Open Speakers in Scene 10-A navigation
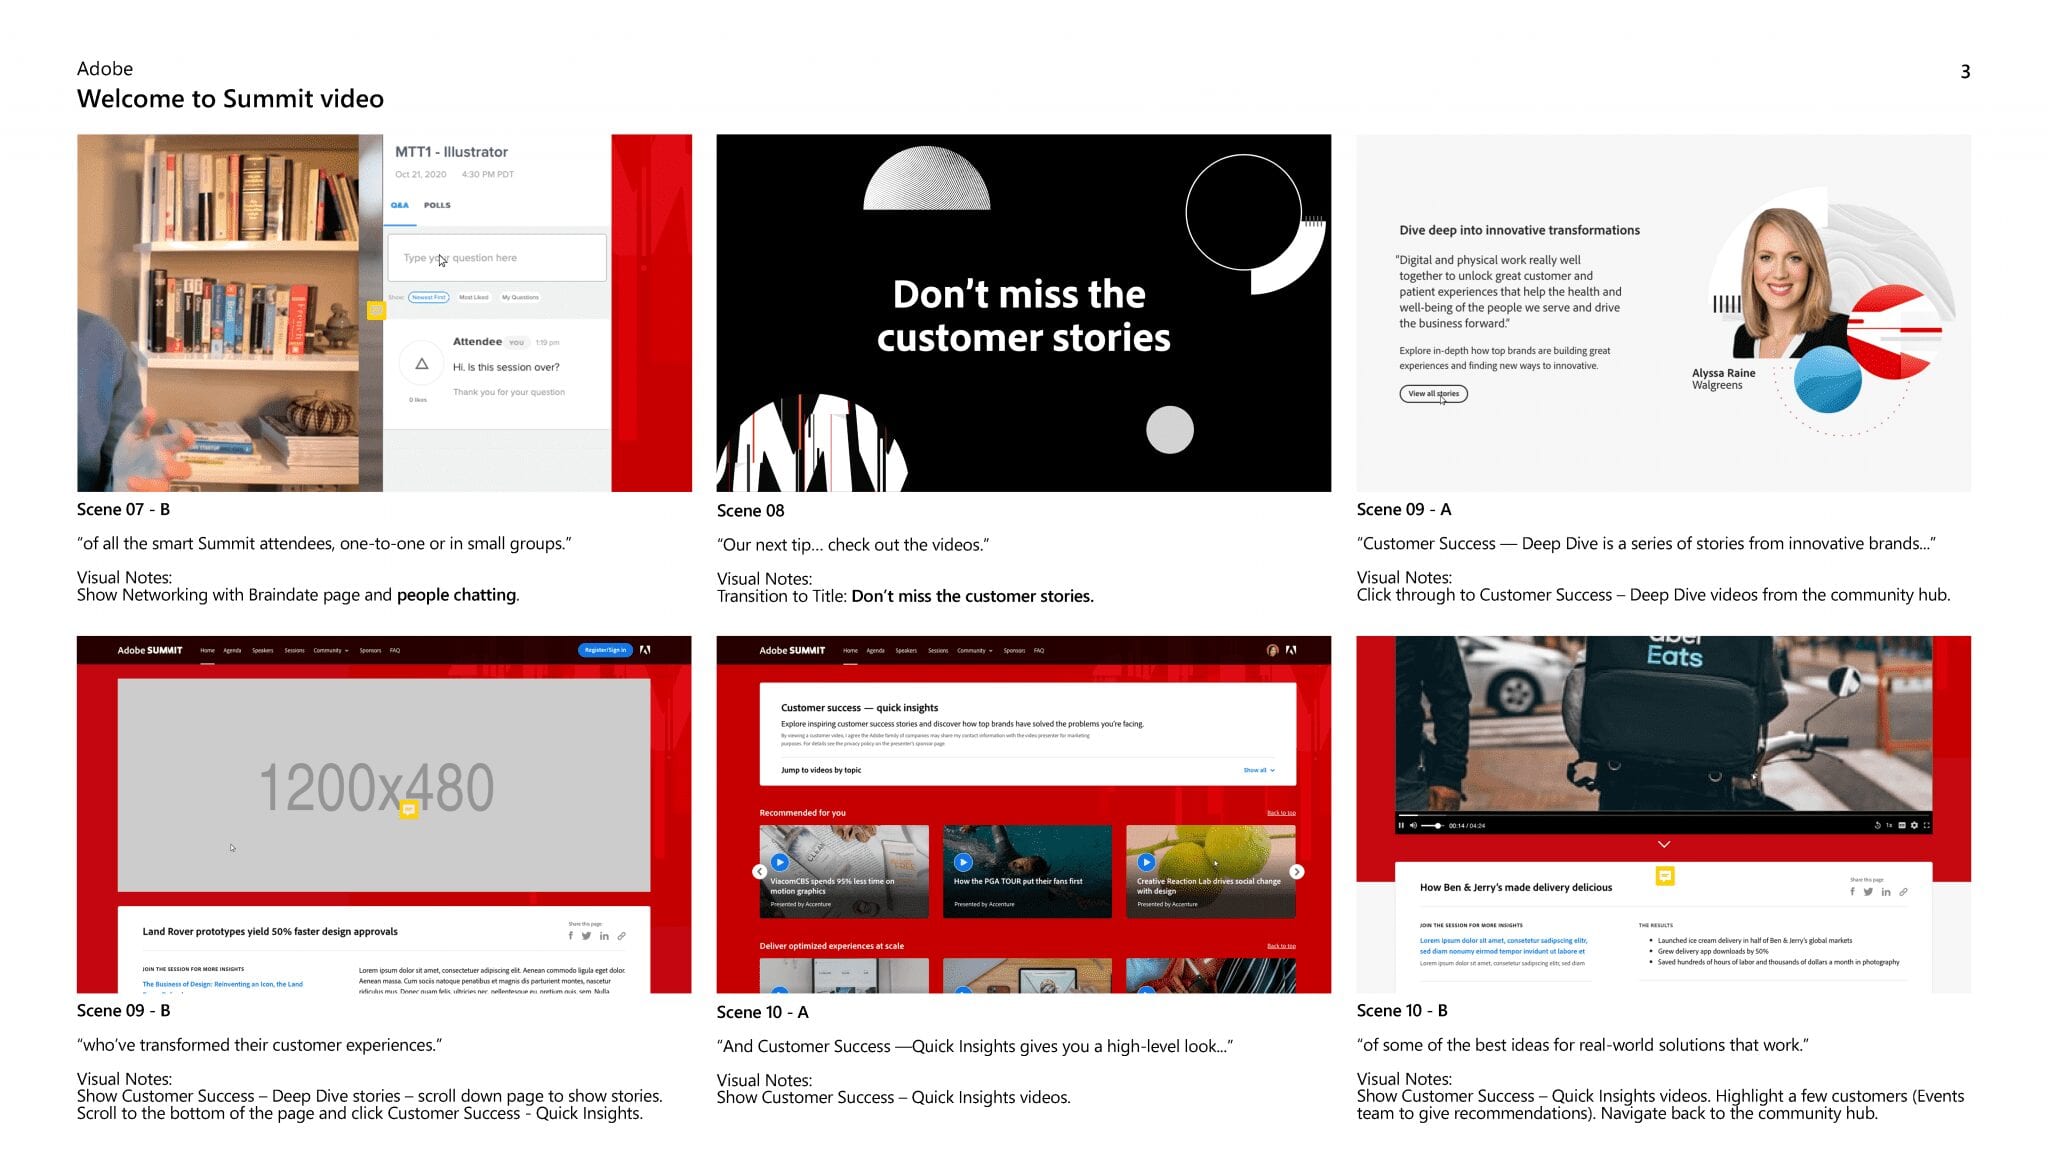Viewport: 2048px width, 1152px height. [906, 650]
